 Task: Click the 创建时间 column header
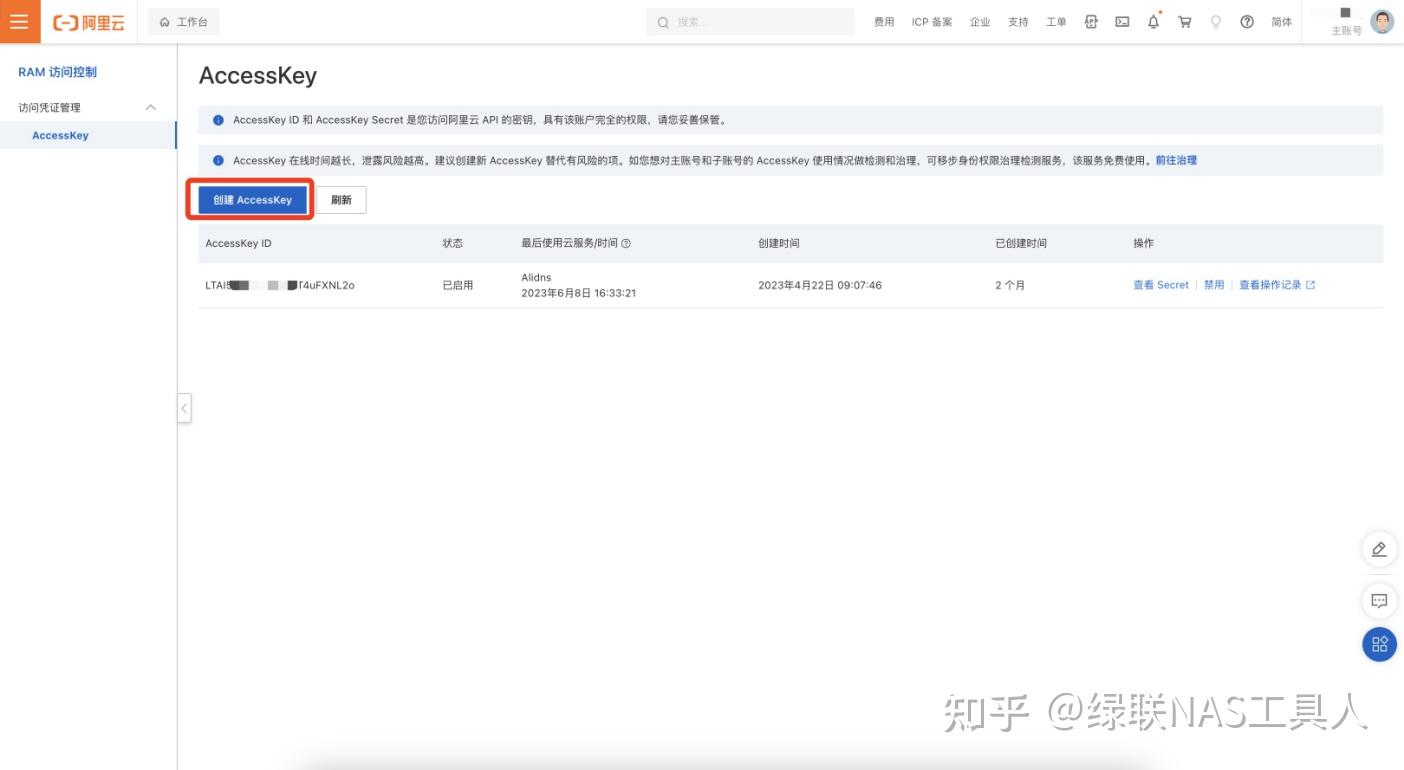click(778, 243)
